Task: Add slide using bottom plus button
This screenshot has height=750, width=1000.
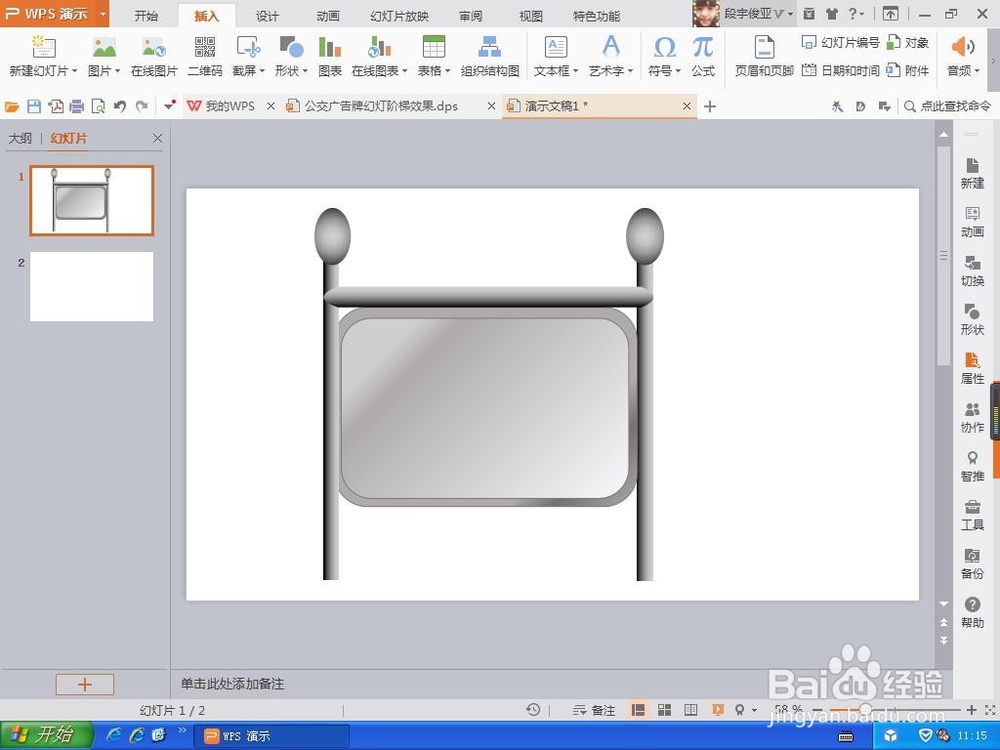Action: [85, 684]
